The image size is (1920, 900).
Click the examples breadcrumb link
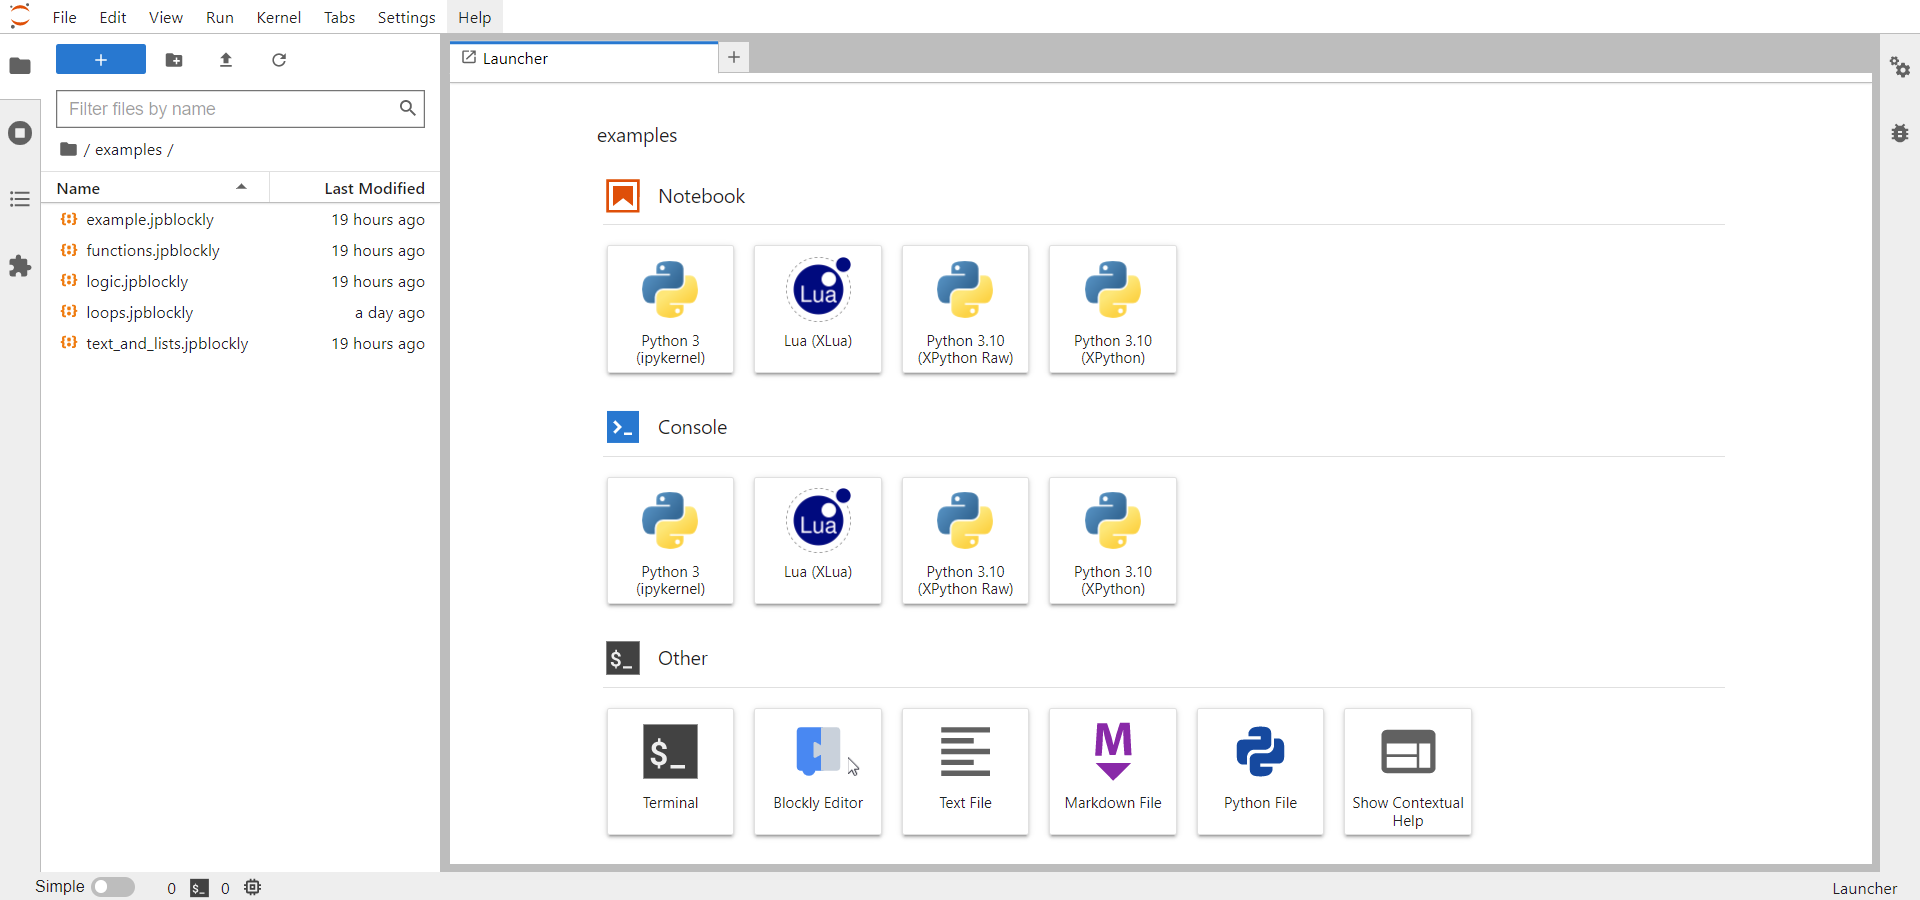coord(128,150)
